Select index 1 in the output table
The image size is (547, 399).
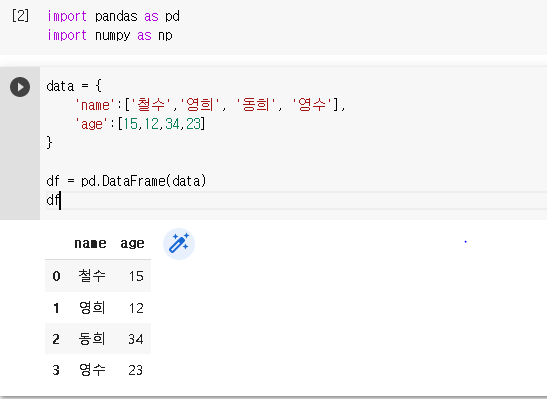(x=56, y=308)
